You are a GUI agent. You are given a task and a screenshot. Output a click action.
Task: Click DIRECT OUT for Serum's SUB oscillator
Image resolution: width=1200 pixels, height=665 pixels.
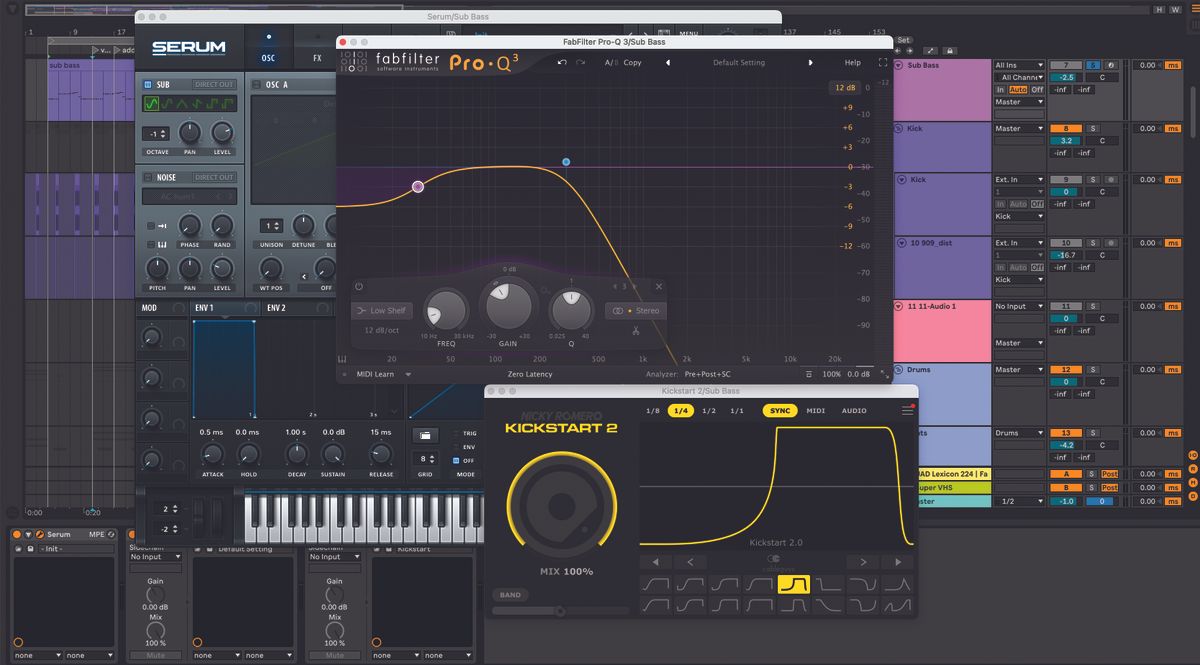(215, 84)
